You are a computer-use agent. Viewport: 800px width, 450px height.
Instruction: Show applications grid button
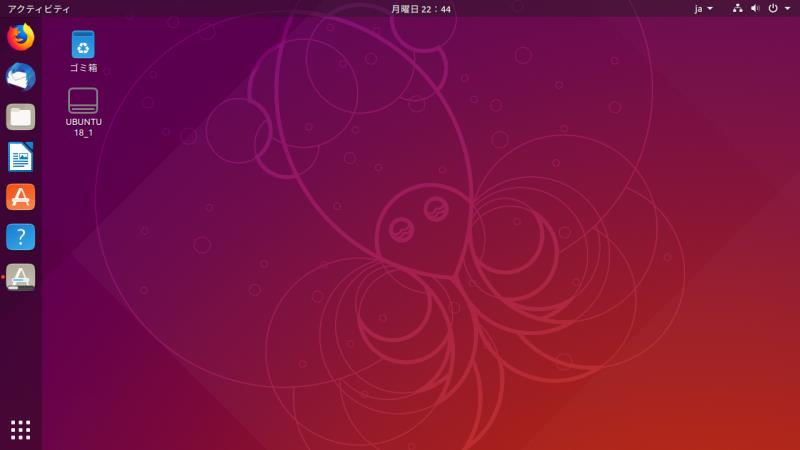click(20, 430)
